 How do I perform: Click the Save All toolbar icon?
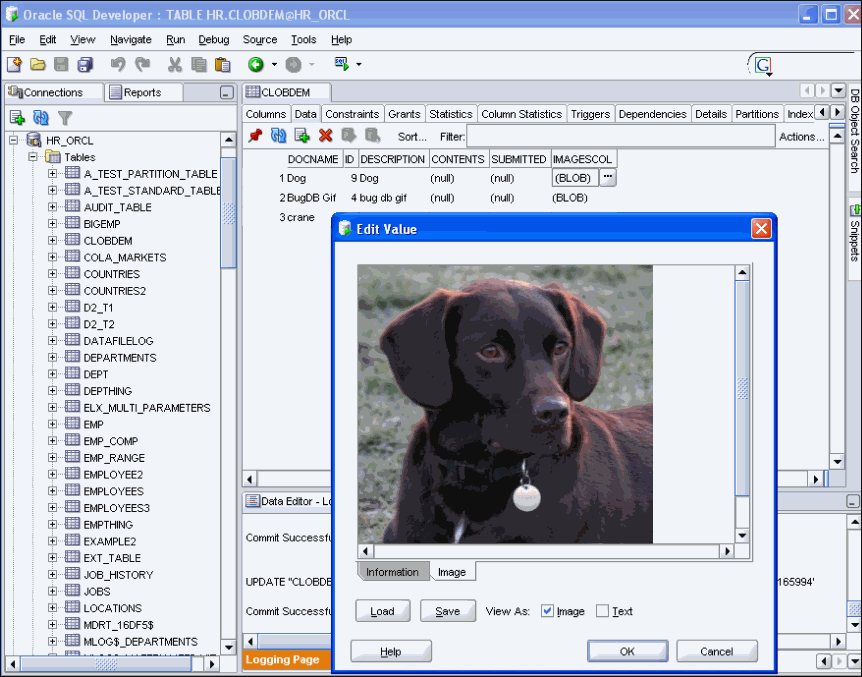pyautogui.click(x=85, y=64)
